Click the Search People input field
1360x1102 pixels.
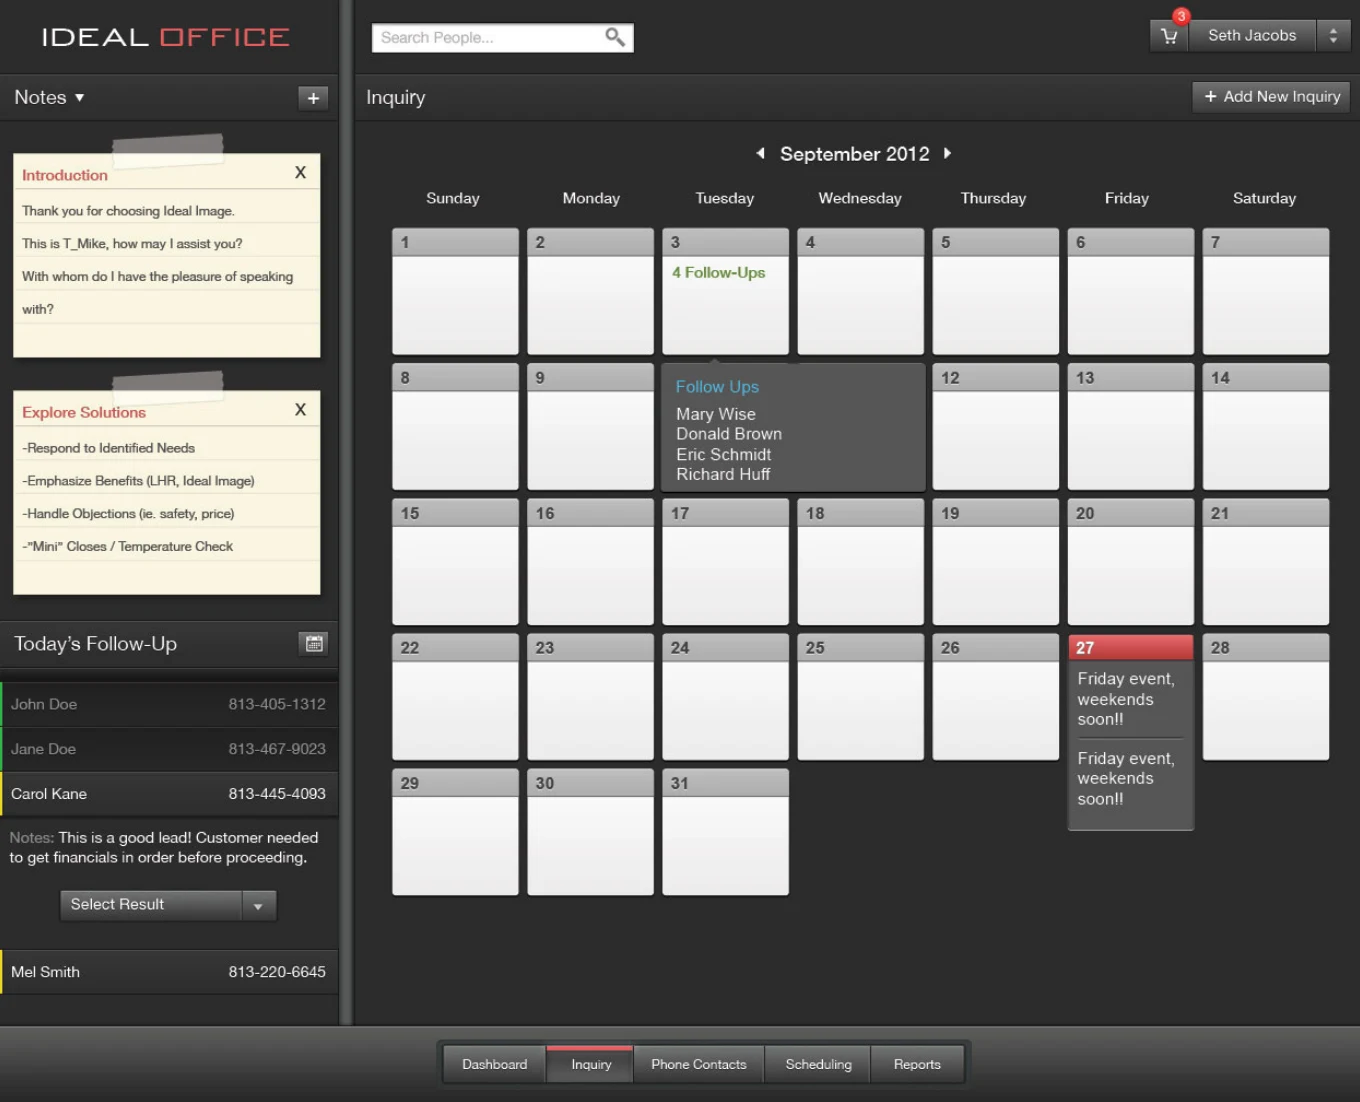502,38
